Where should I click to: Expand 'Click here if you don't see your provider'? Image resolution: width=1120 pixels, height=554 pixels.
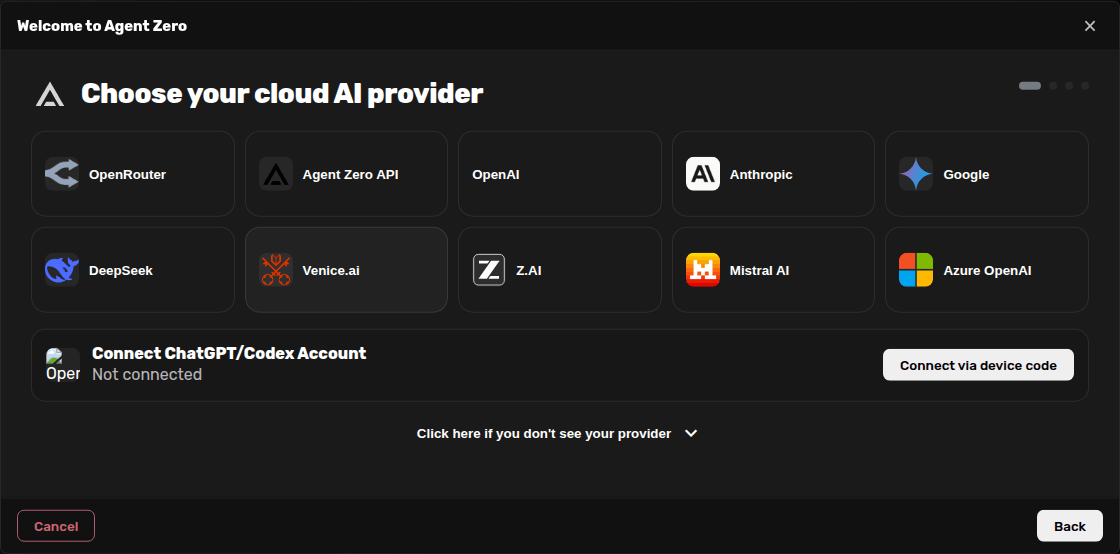pos(557,433)
